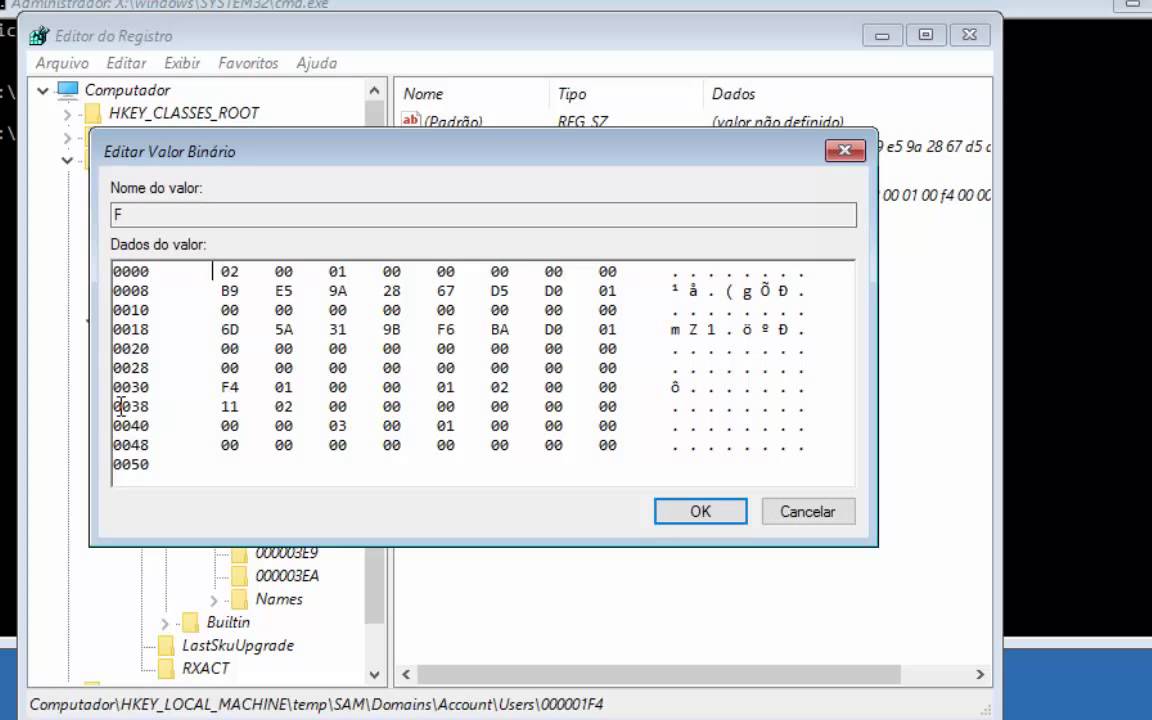Confirm binary edit with OK button

700,511
